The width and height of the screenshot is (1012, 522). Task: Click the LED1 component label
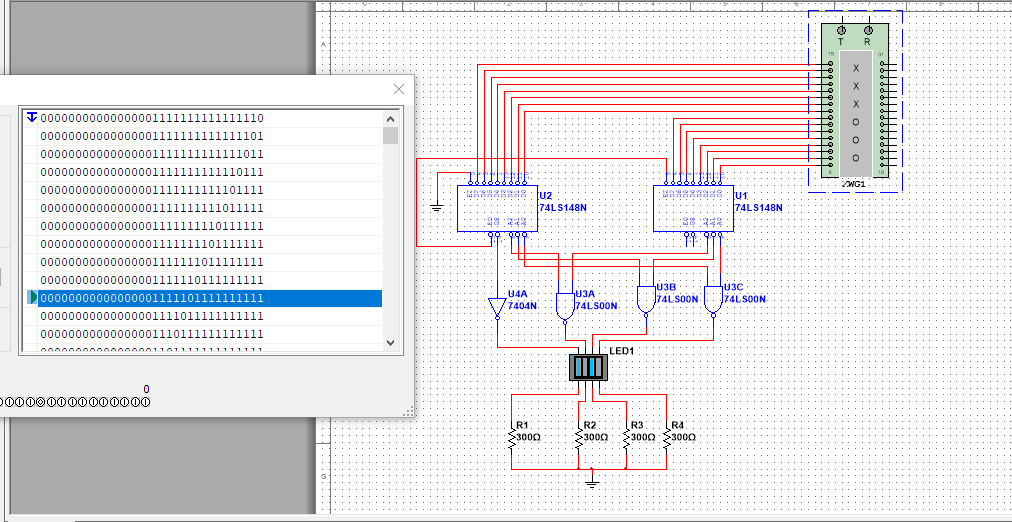[620, 350]
